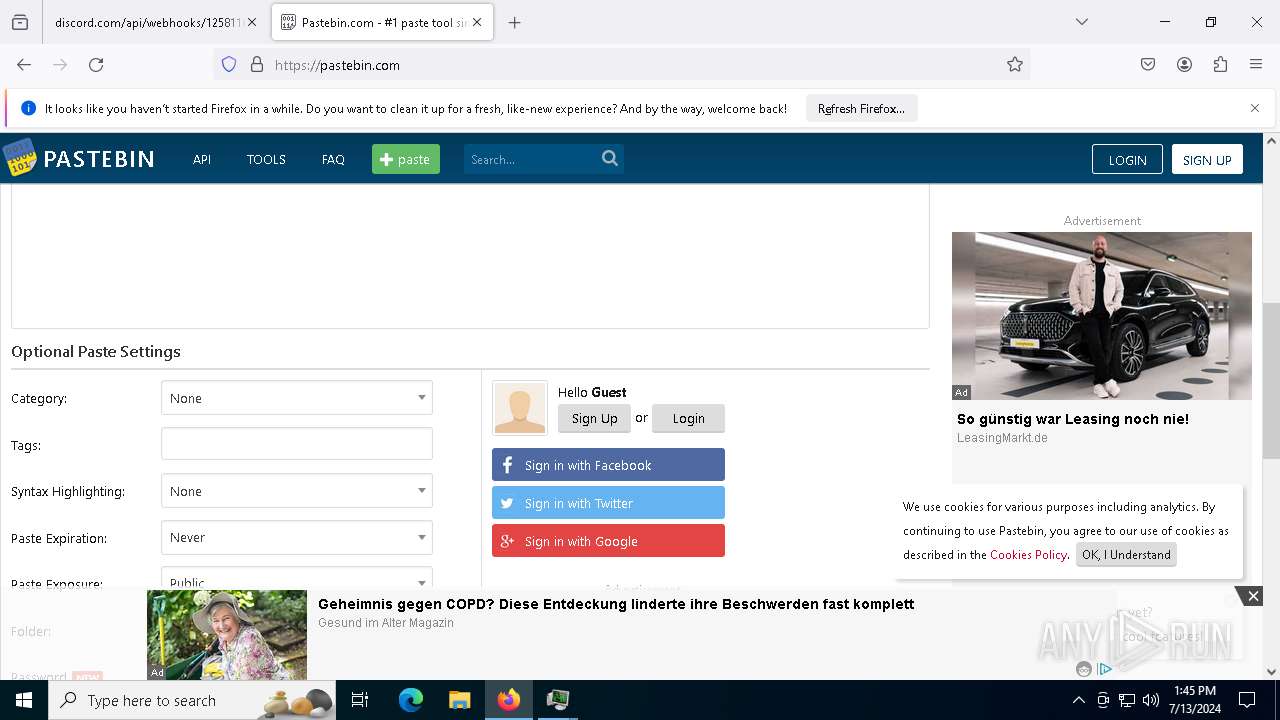Click the guest avatar image
Viewport: 1280px width, 720px height.
click(520, 408)
